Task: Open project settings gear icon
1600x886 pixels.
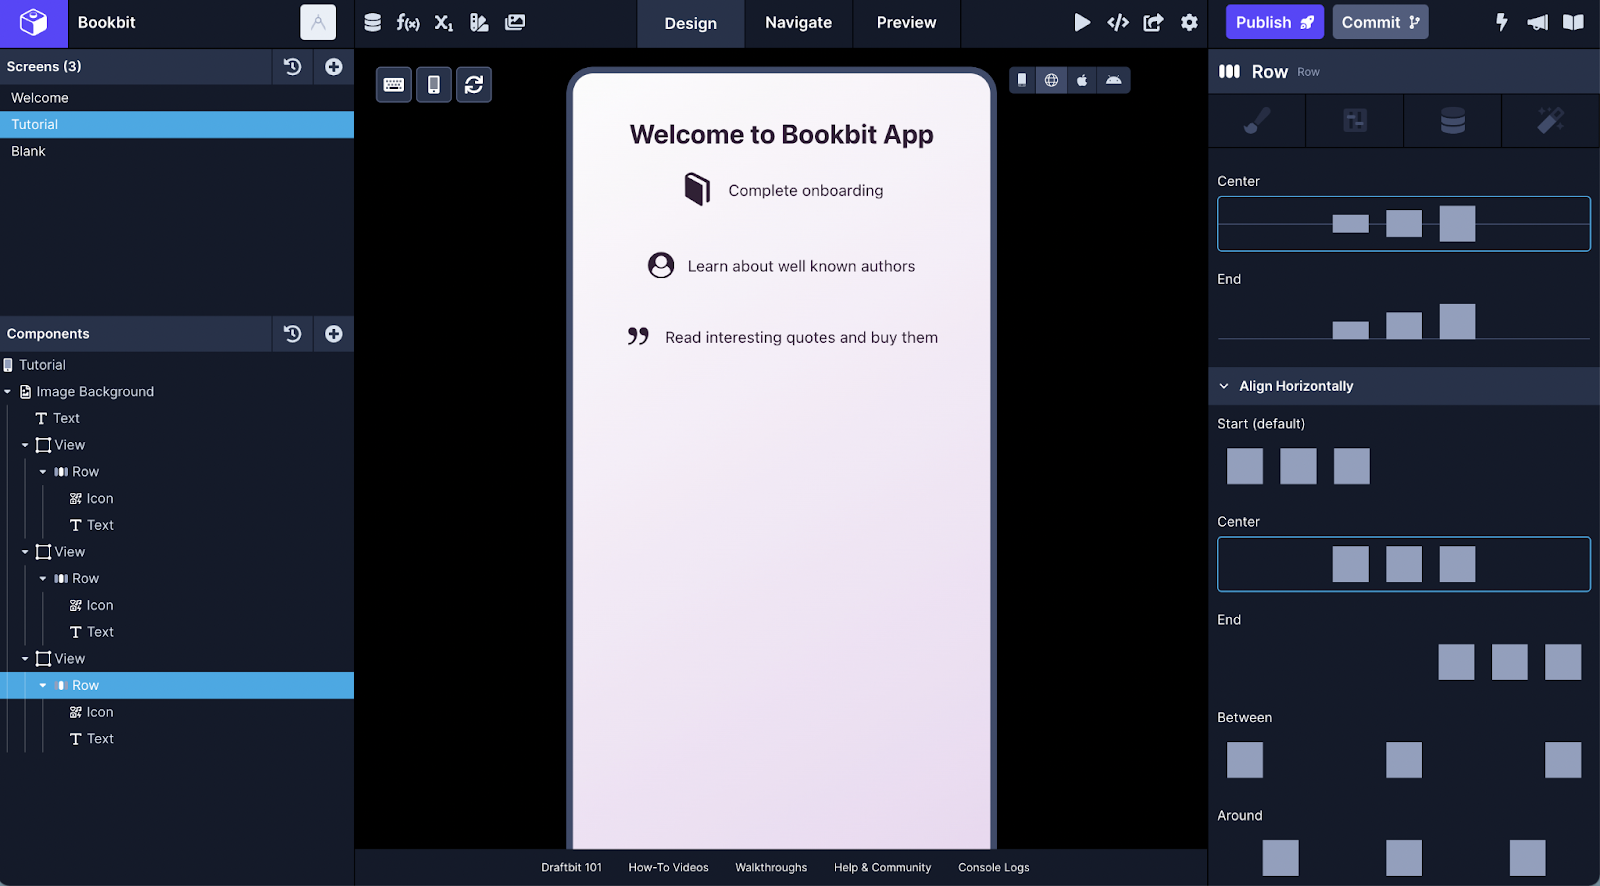Action: click(1189, 22)
